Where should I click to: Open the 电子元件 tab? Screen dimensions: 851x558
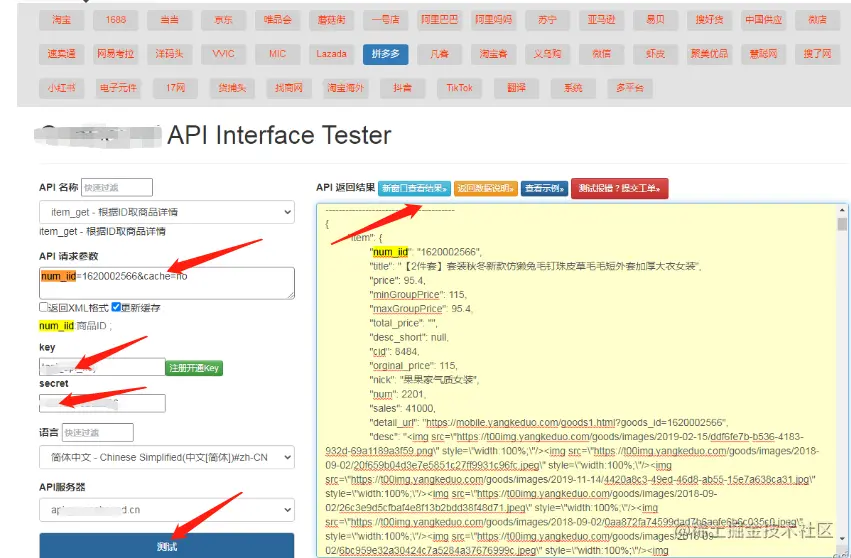[x=118, y=88]
